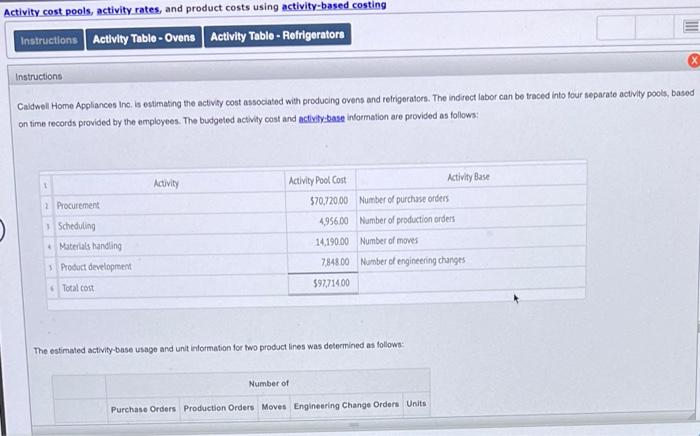
Task: Follow the 'Activity cost pools' link
Action: (47, 12)
